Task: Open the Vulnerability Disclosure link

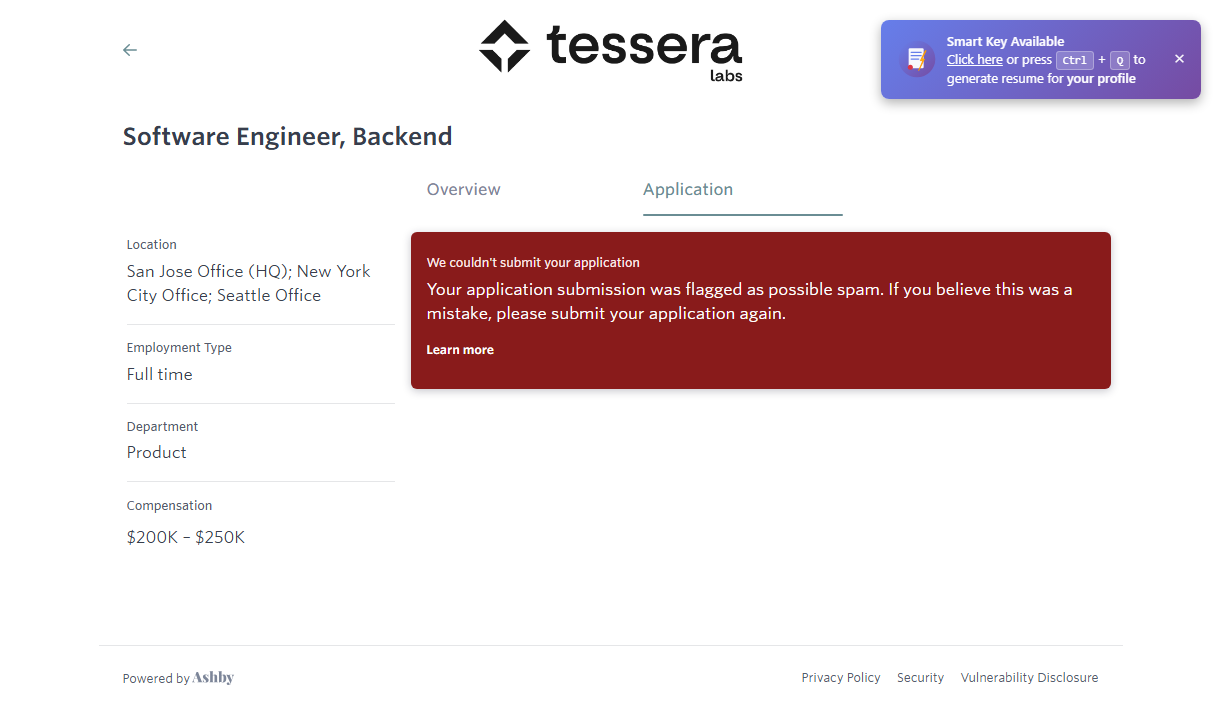Action: tap(1029, 678)
